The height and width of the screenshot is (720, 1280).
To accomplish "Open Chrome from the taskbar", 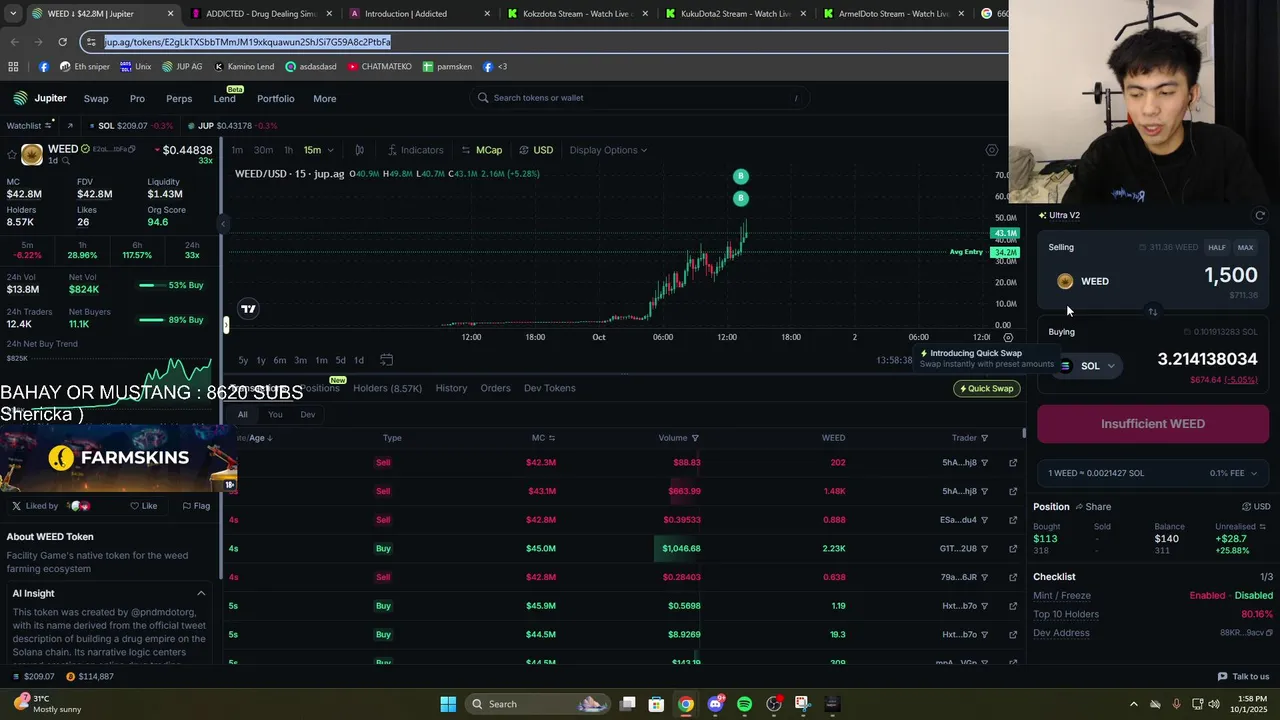I will pyautogui.click(x=685, y=704).
